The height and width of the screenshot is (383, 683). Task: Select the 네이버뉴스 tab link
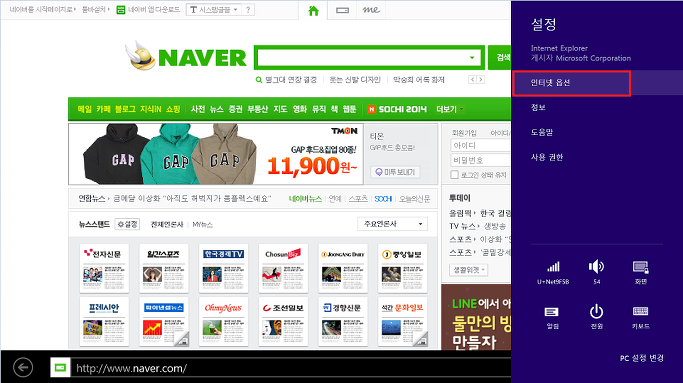pyautogui.click(x=305, y=199)
